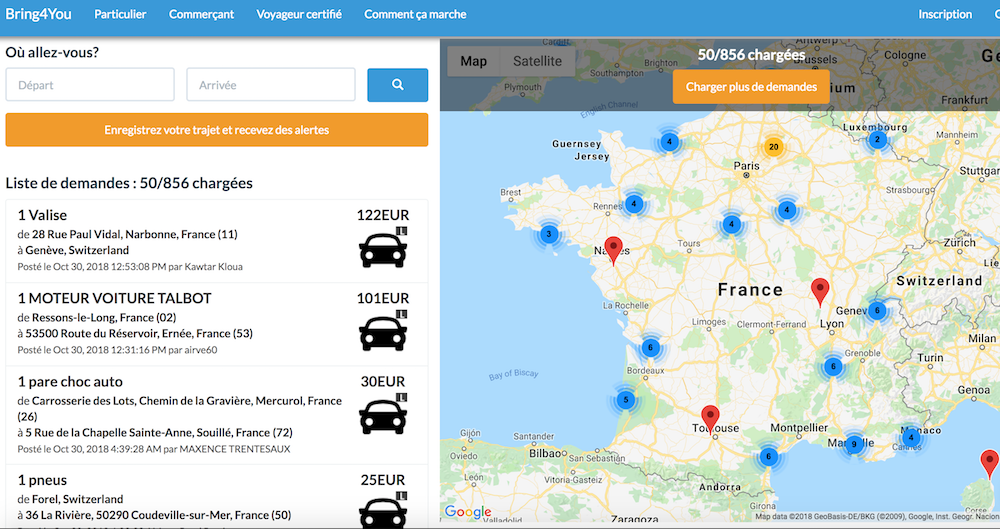Select the red map pin near Nantes
This screenshot has height=529, width=1000.
pyautogui.click(x=614, y=250)
